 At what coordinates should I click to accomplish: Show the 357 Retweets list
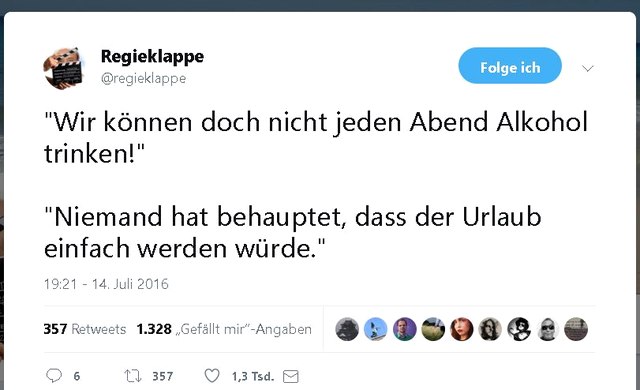point(84,329)
